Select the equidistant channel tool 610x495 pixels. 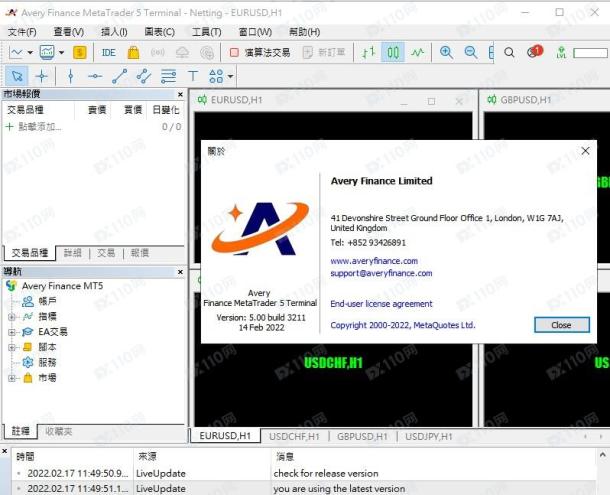click(144, 76)
